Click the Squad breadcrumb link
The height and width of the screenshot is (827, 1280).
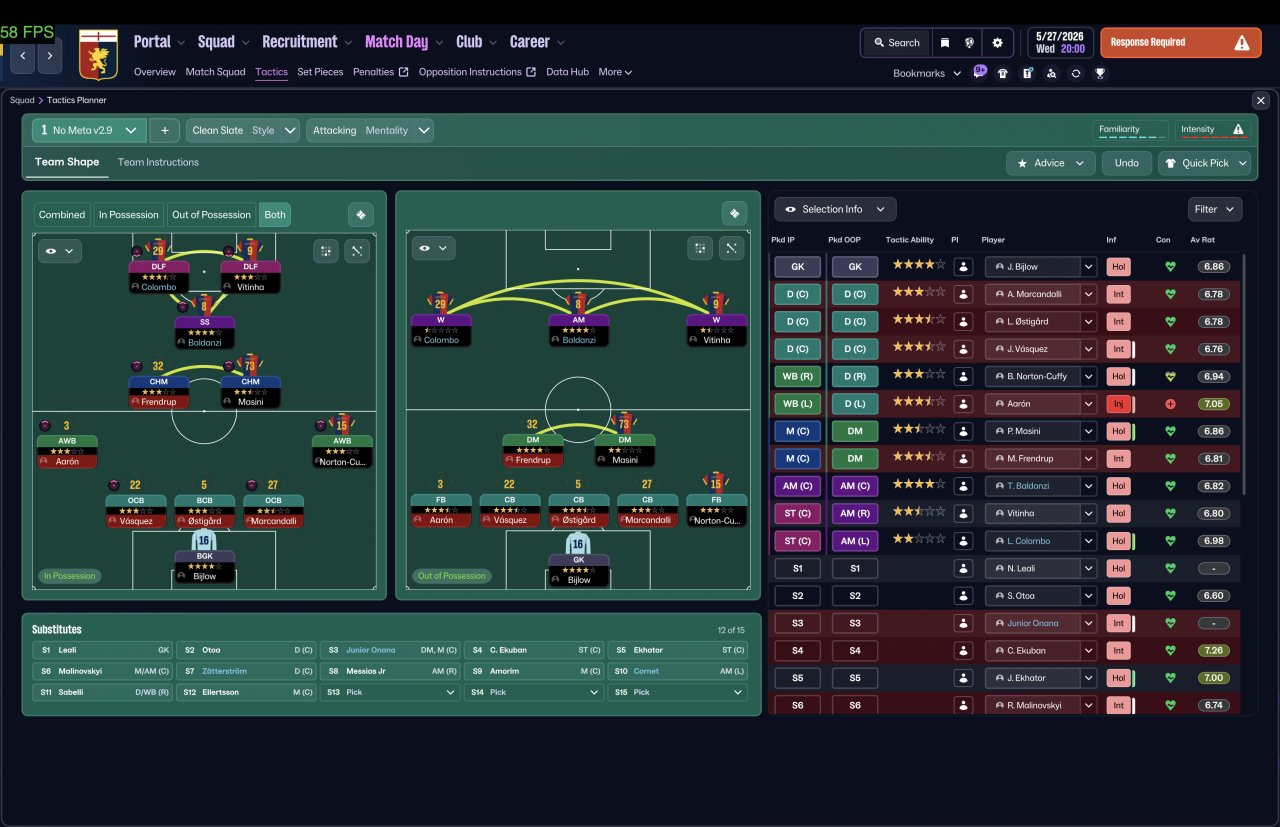(21, 100)
